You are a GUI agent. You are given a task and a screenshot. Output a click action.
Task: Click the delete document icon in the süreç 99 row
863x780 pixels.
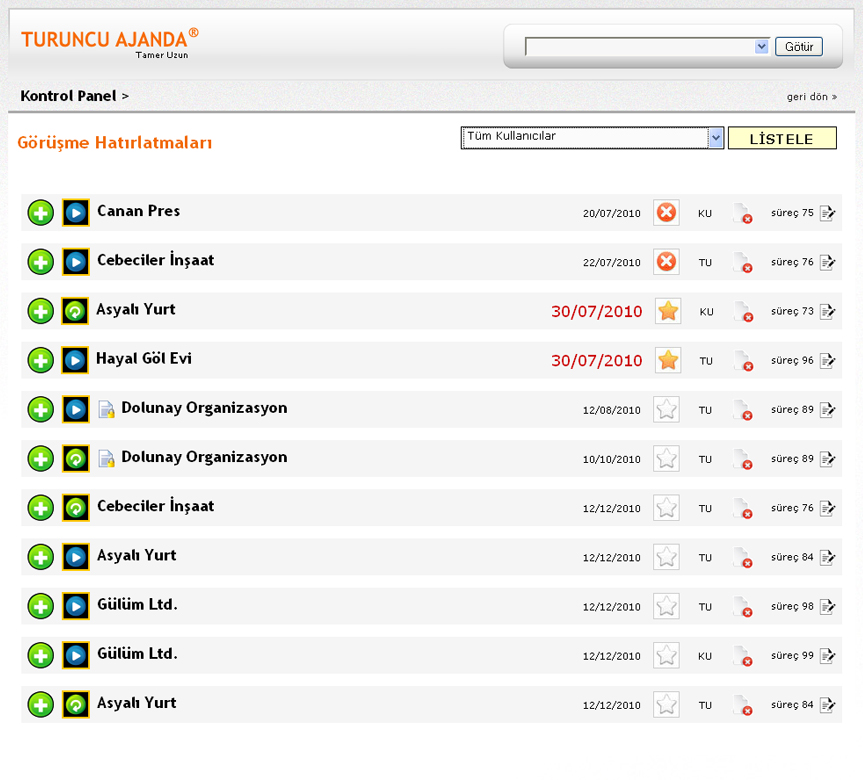pyautogui.click(x=741, y=656)
